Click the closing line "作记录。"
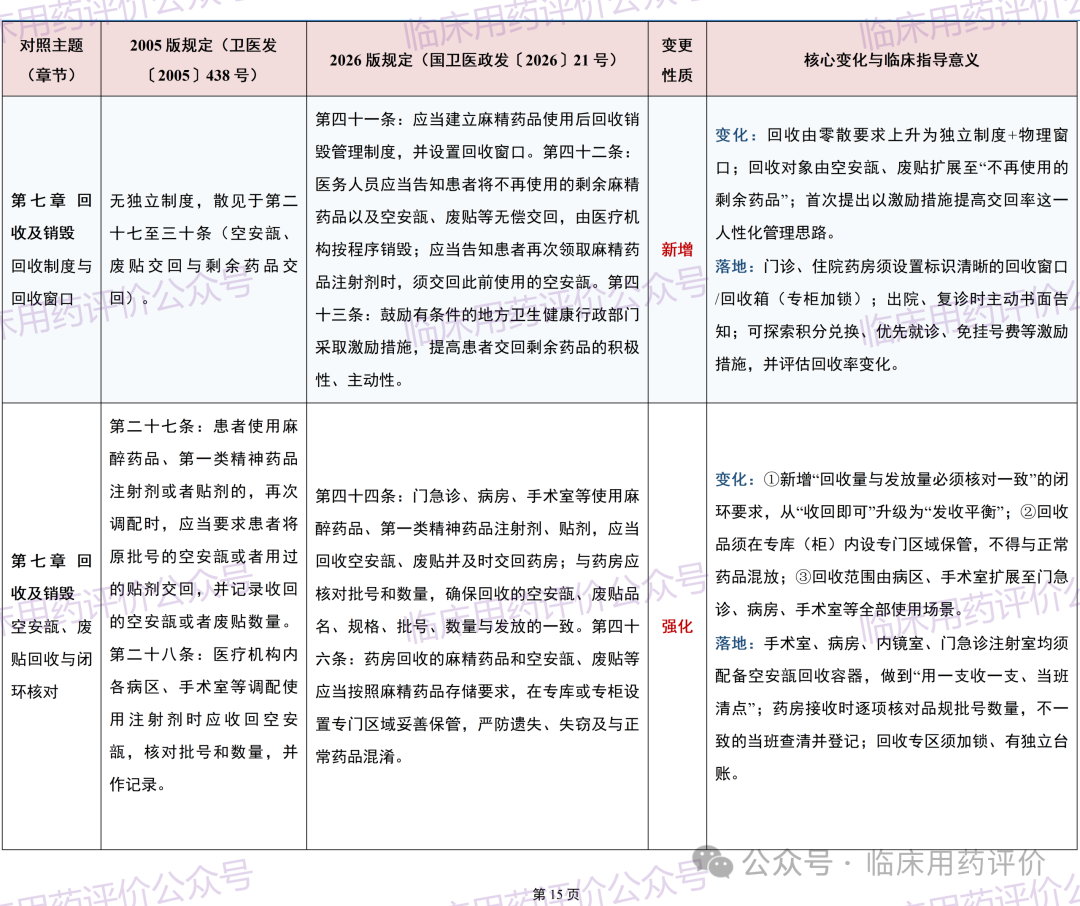 (138, 784)
